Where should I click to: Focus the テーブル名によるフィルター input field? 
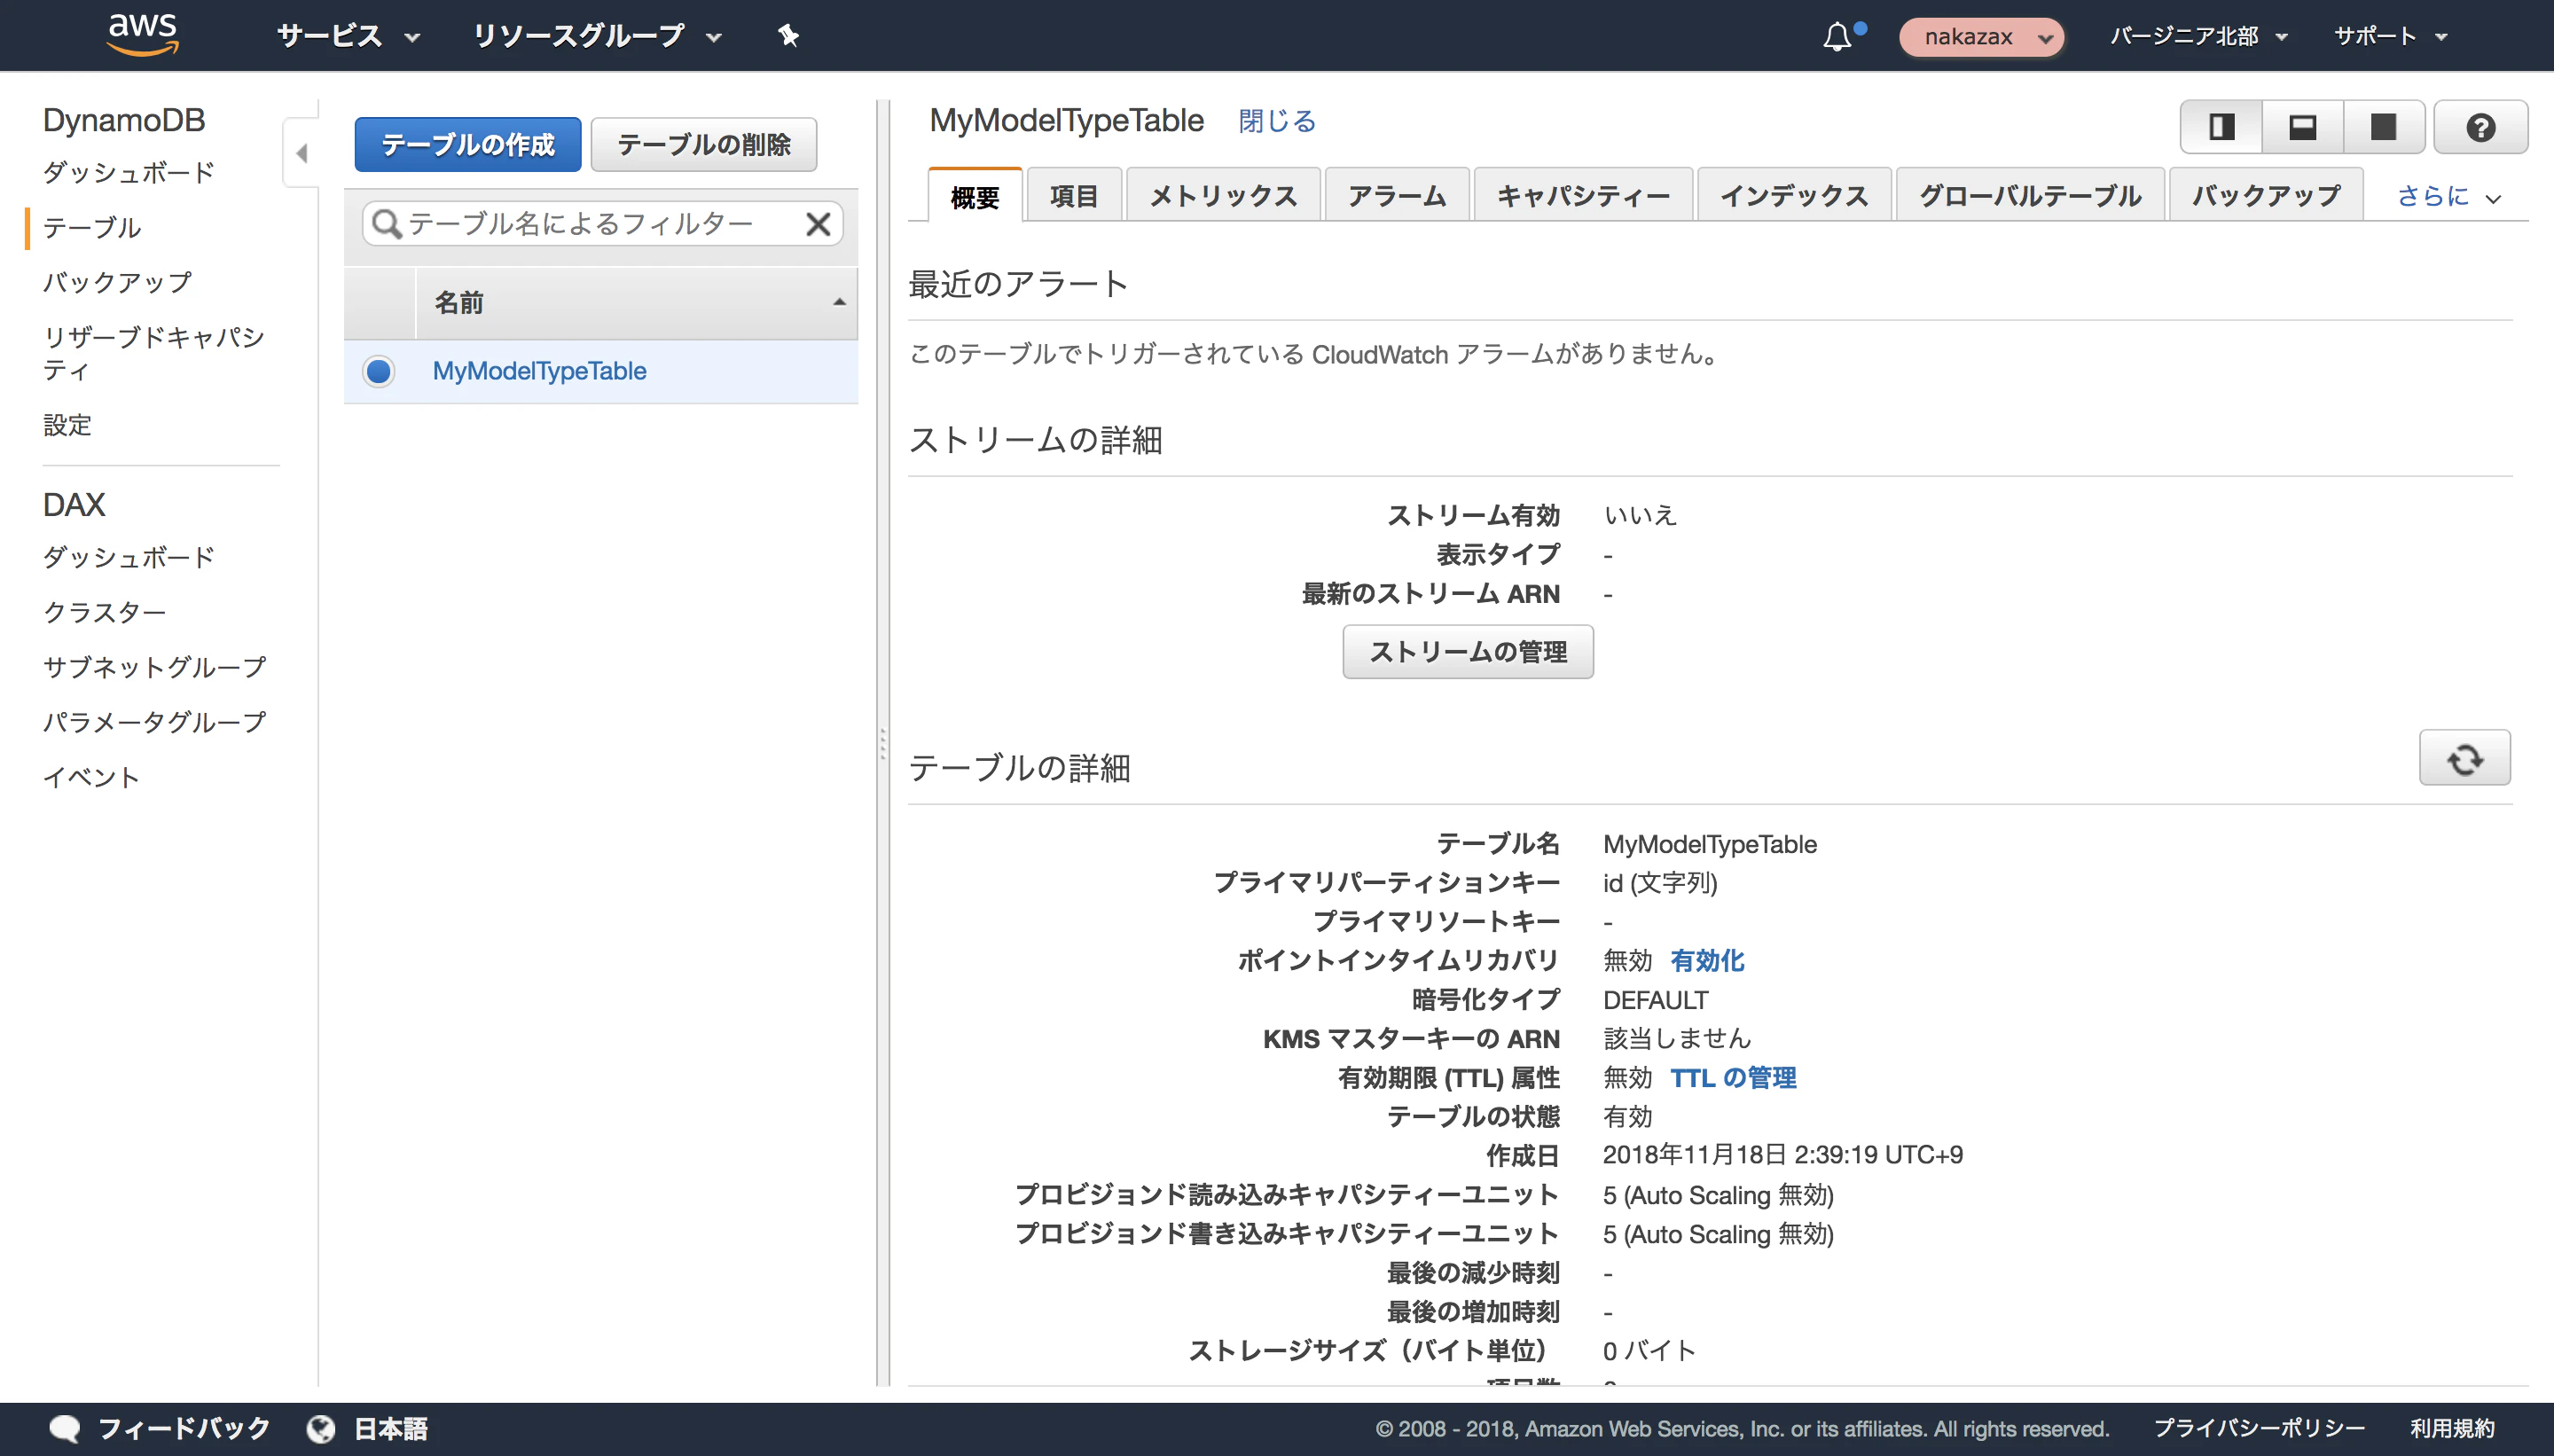602,223
